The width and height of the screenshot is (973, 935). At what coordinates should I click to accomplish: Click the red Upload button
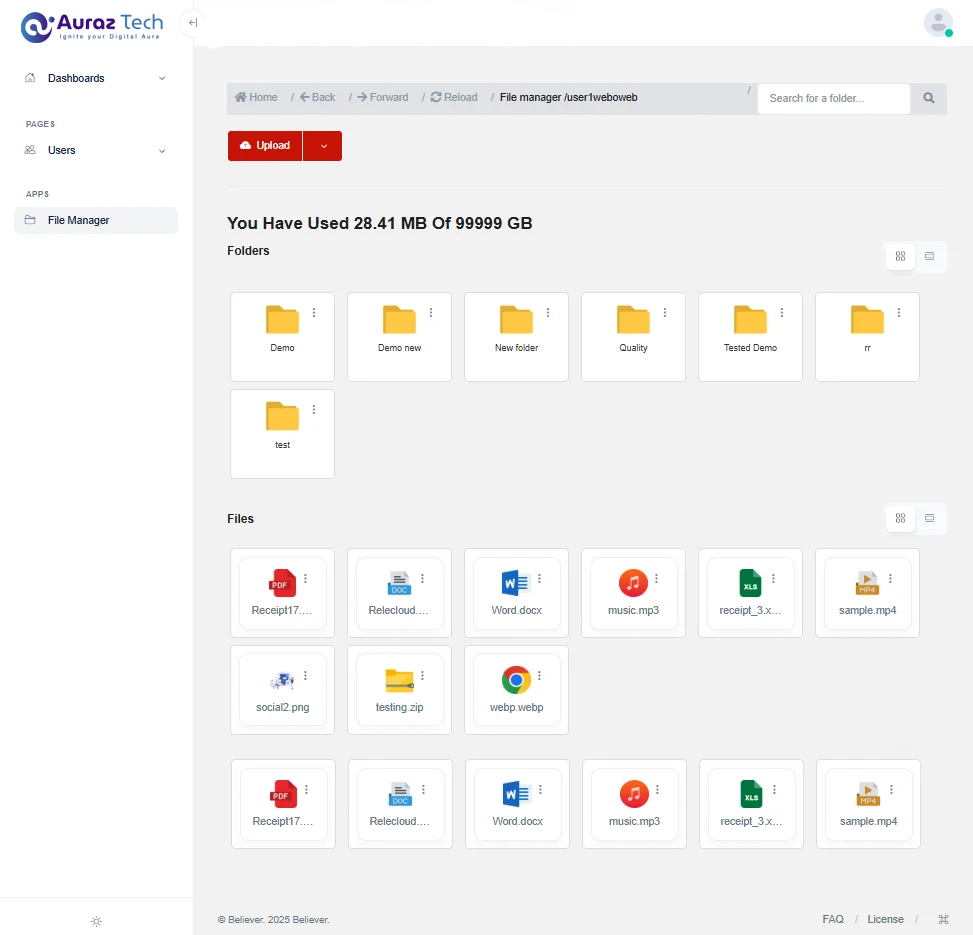click(265, 146)
